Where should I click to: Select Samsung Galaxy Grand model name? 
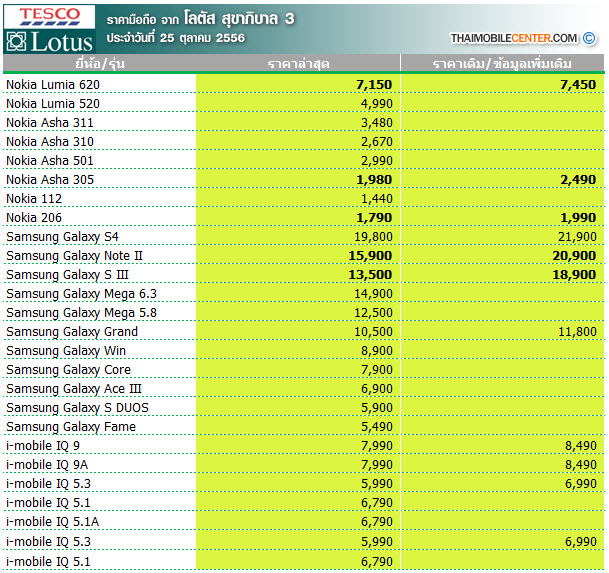click(x=72, y=332)
